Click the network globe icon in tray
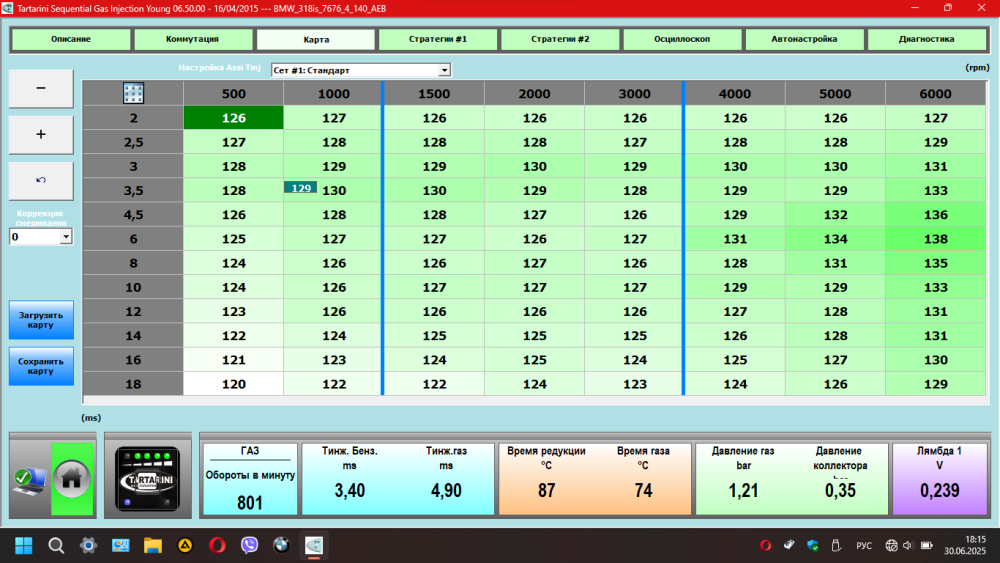1000x563 pixels. point(891,545)
